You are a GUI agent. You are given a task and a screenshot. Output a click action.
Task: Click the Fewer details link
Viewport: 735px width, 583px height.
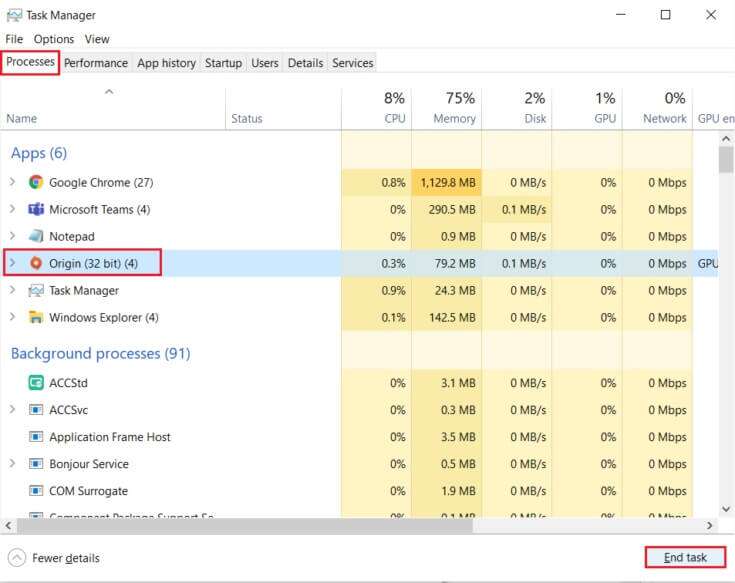[x=66, y=558]
